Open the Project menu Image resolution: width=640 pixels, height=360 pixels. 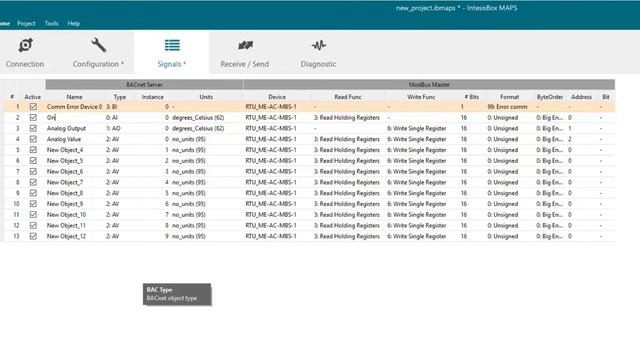click(x=26, y=24)
